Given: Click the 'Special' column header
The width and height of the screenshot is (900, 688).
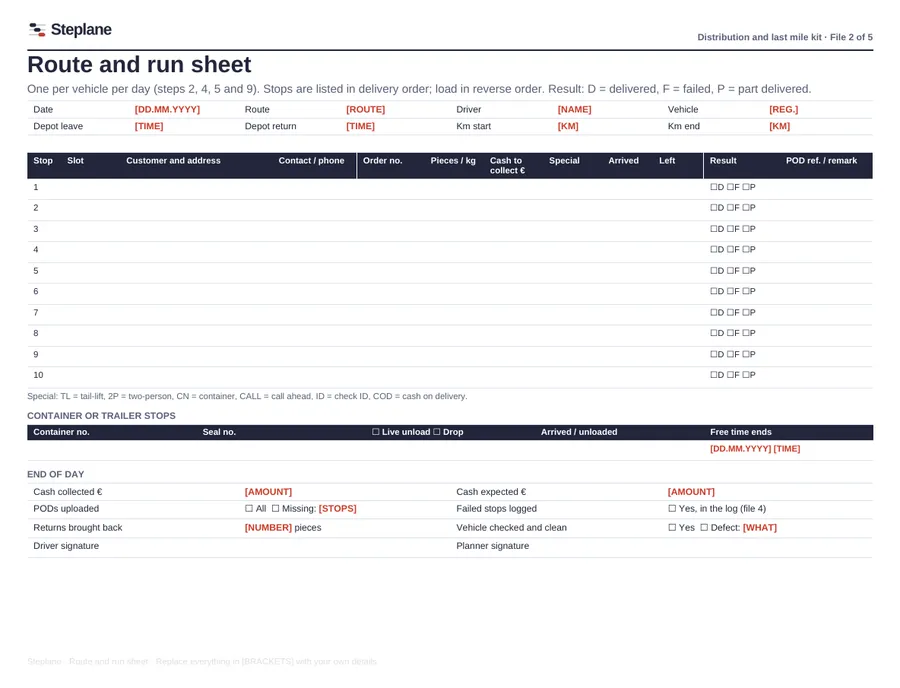Looking at the screenshot, I should (x=564, y=161).
